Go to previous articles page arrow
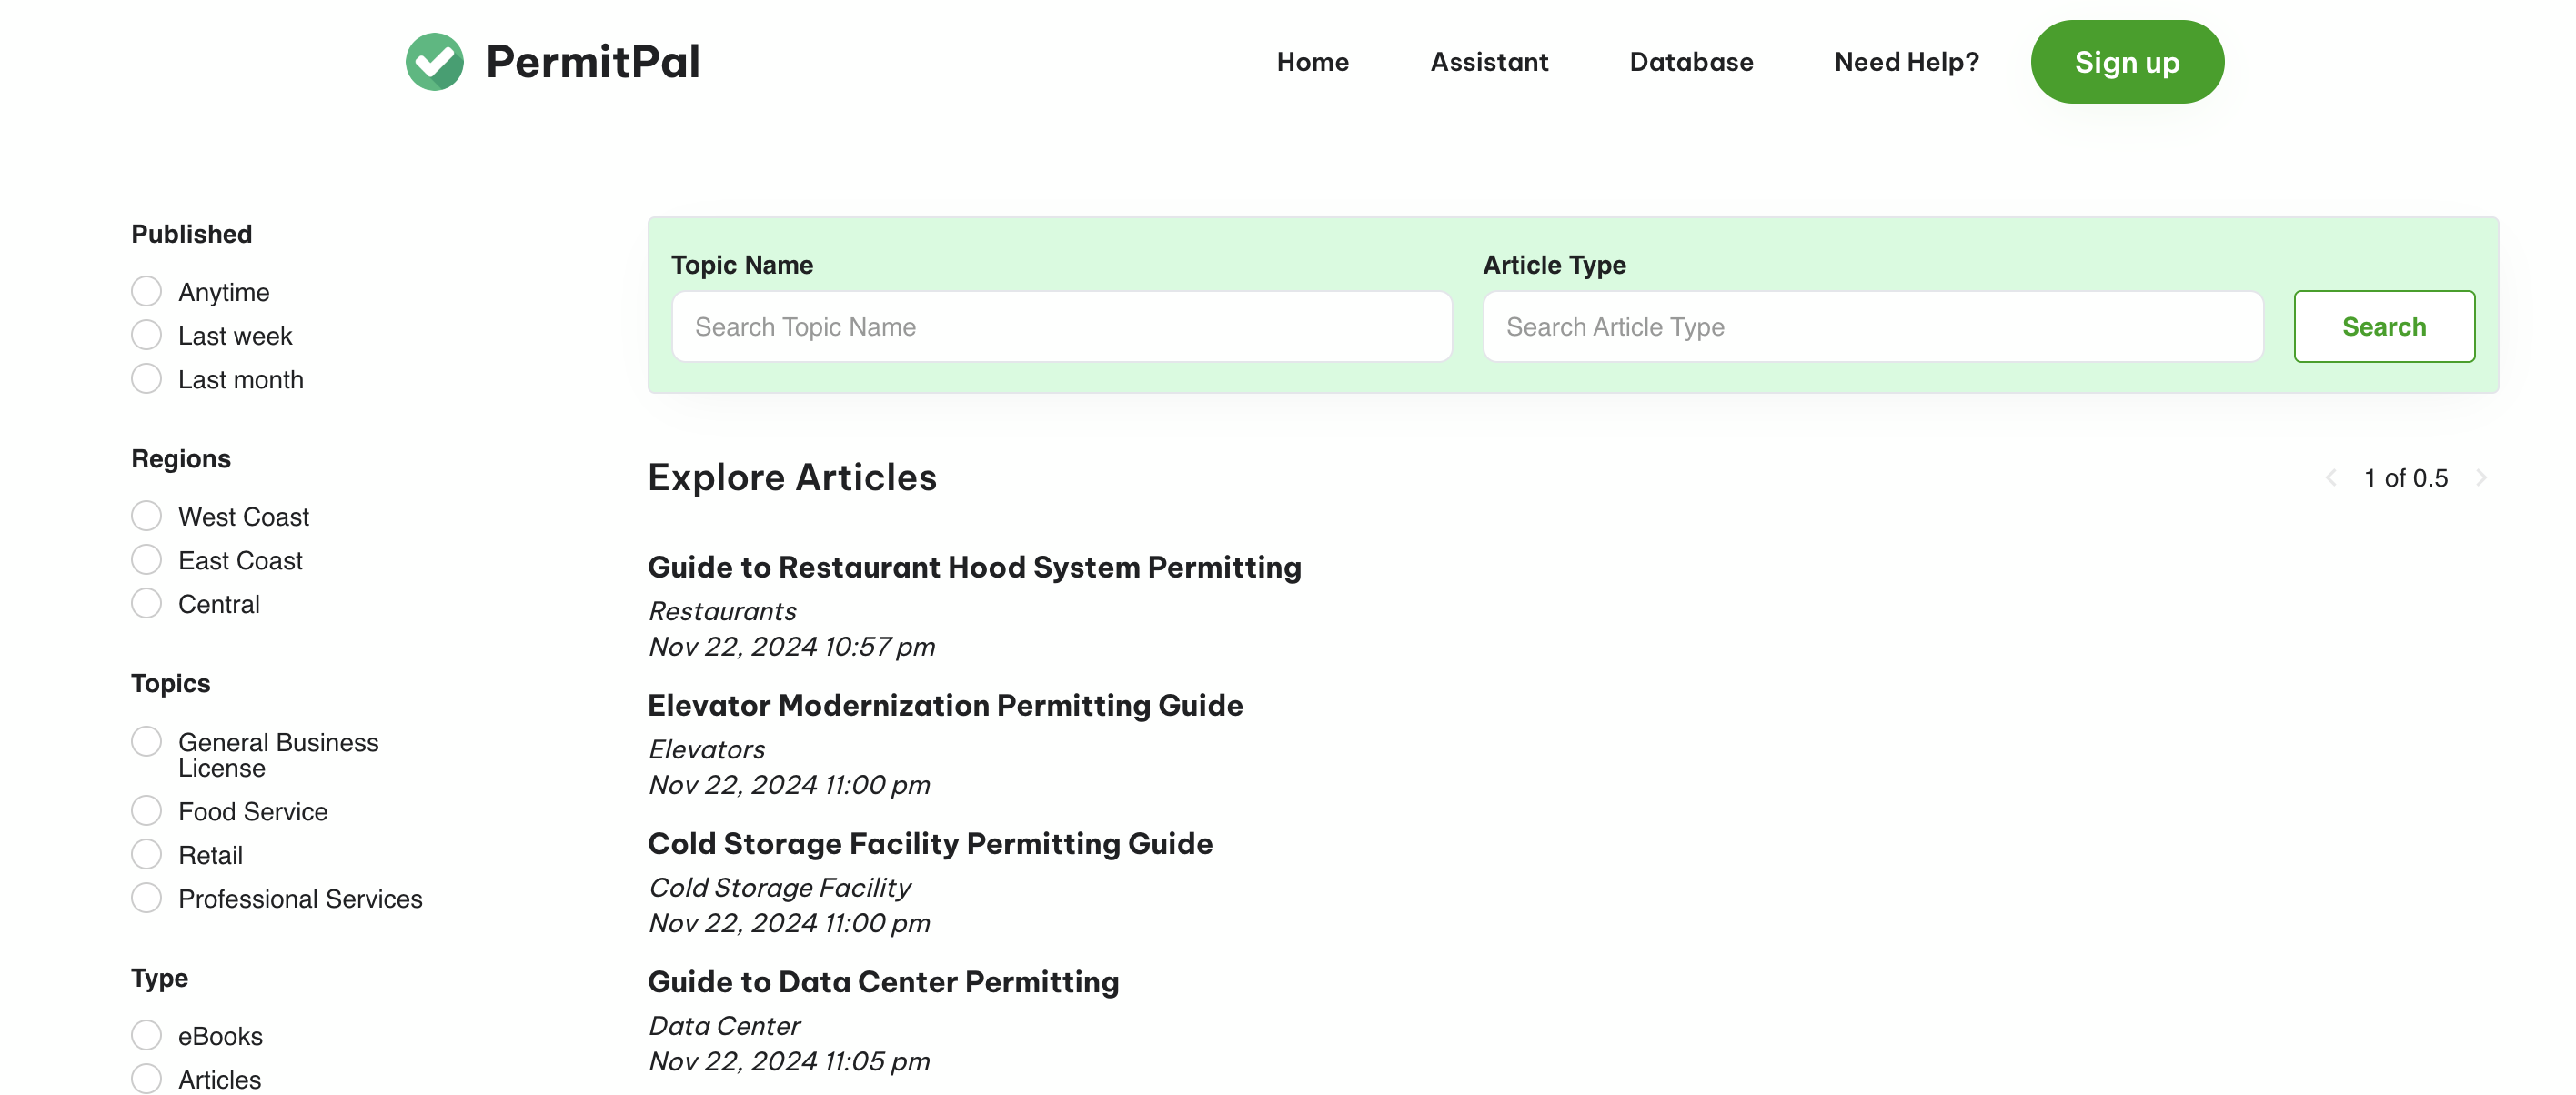 pyautogui.click(x=2331, y=478)
